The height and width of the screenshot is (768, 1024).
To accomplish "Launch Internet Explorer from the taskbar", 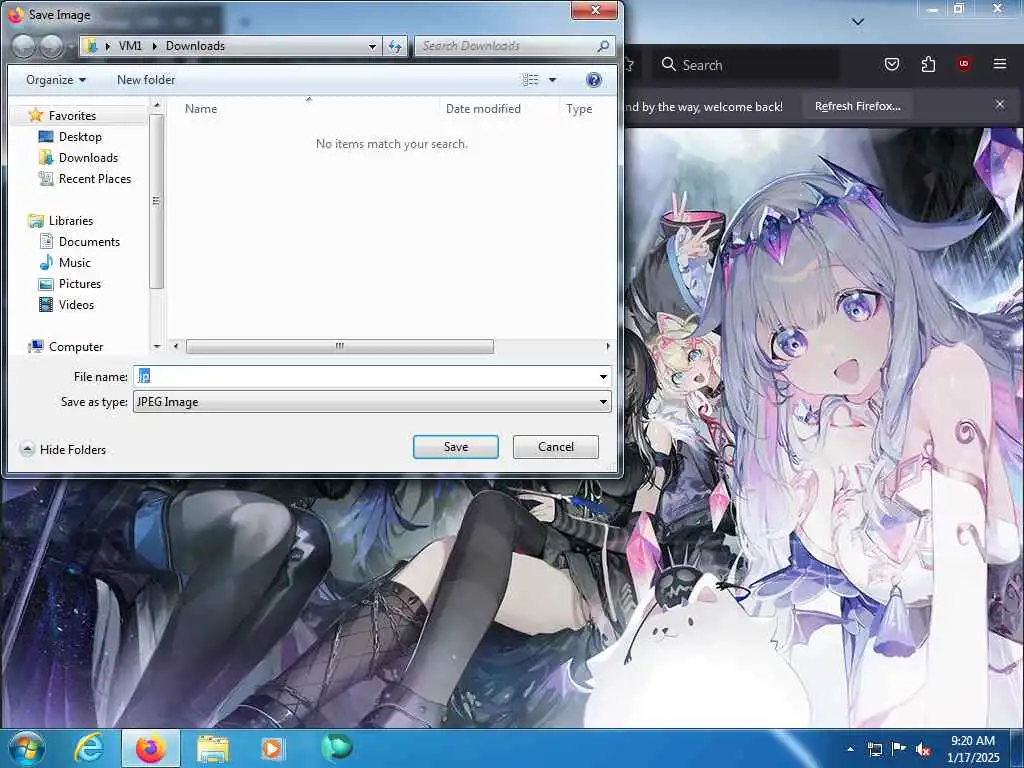I will 89,748.
